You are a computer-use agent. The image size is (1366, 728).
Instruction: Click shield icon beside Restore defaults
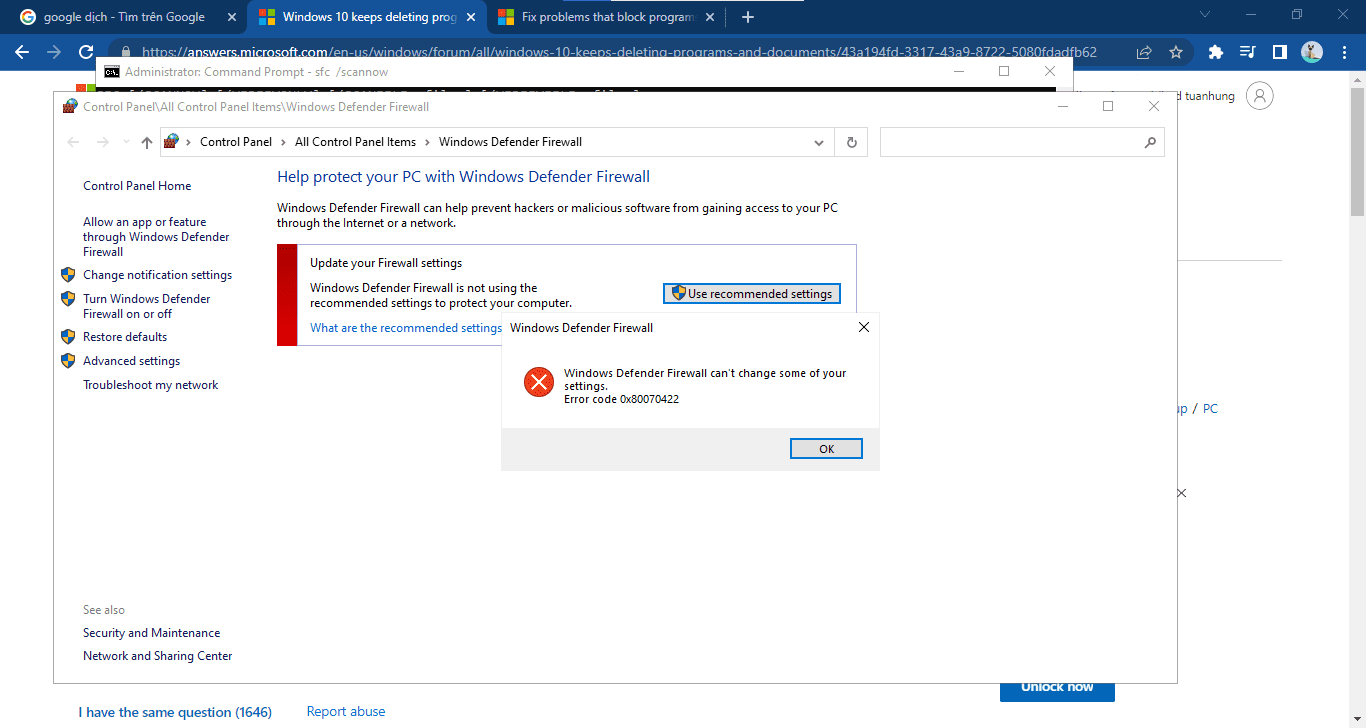coord(68,336)
